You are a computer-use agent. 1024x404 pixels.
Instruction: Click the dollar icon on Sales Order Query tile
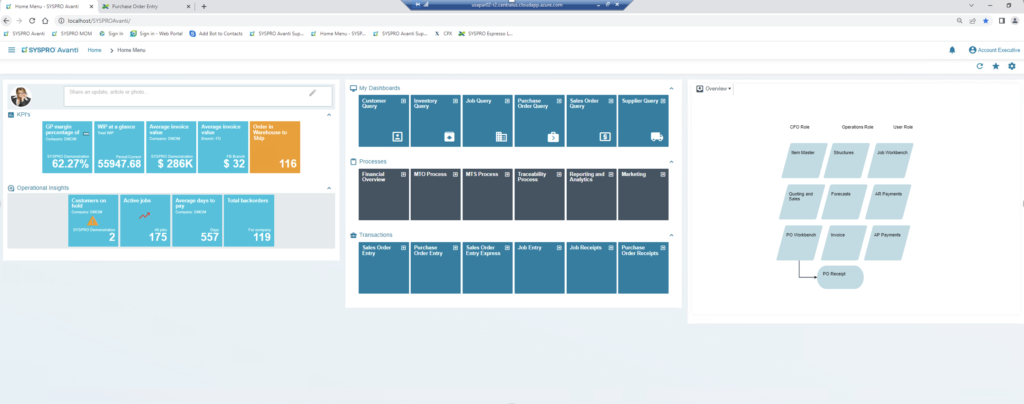(604, 136)
